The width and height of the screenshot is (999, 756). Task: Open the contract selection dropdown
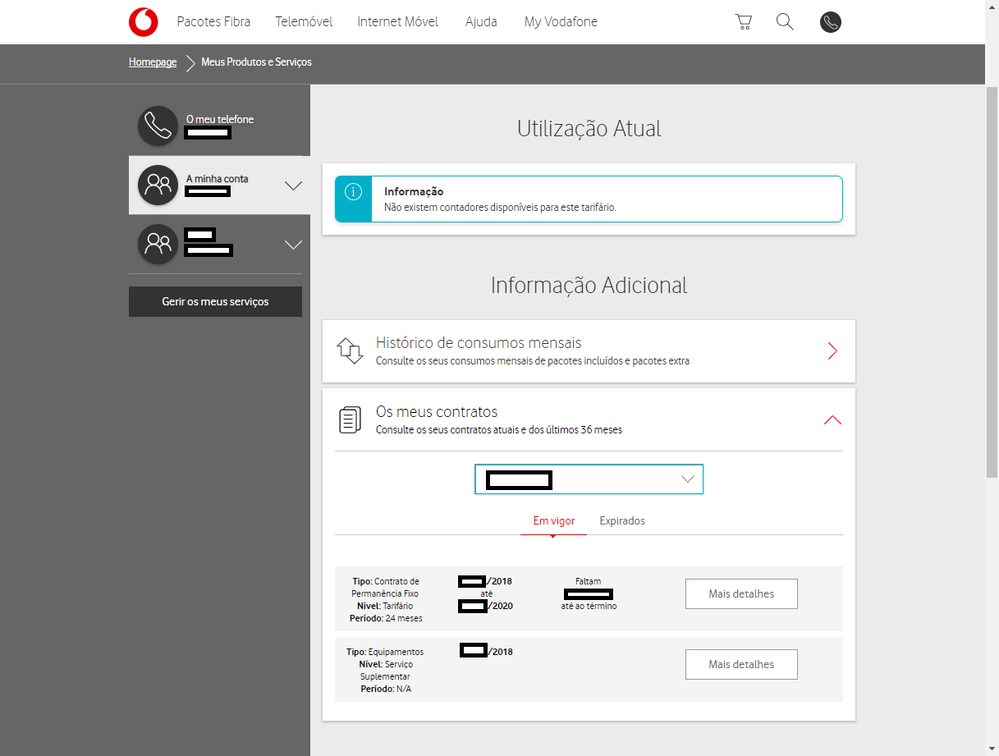(588, 479)
